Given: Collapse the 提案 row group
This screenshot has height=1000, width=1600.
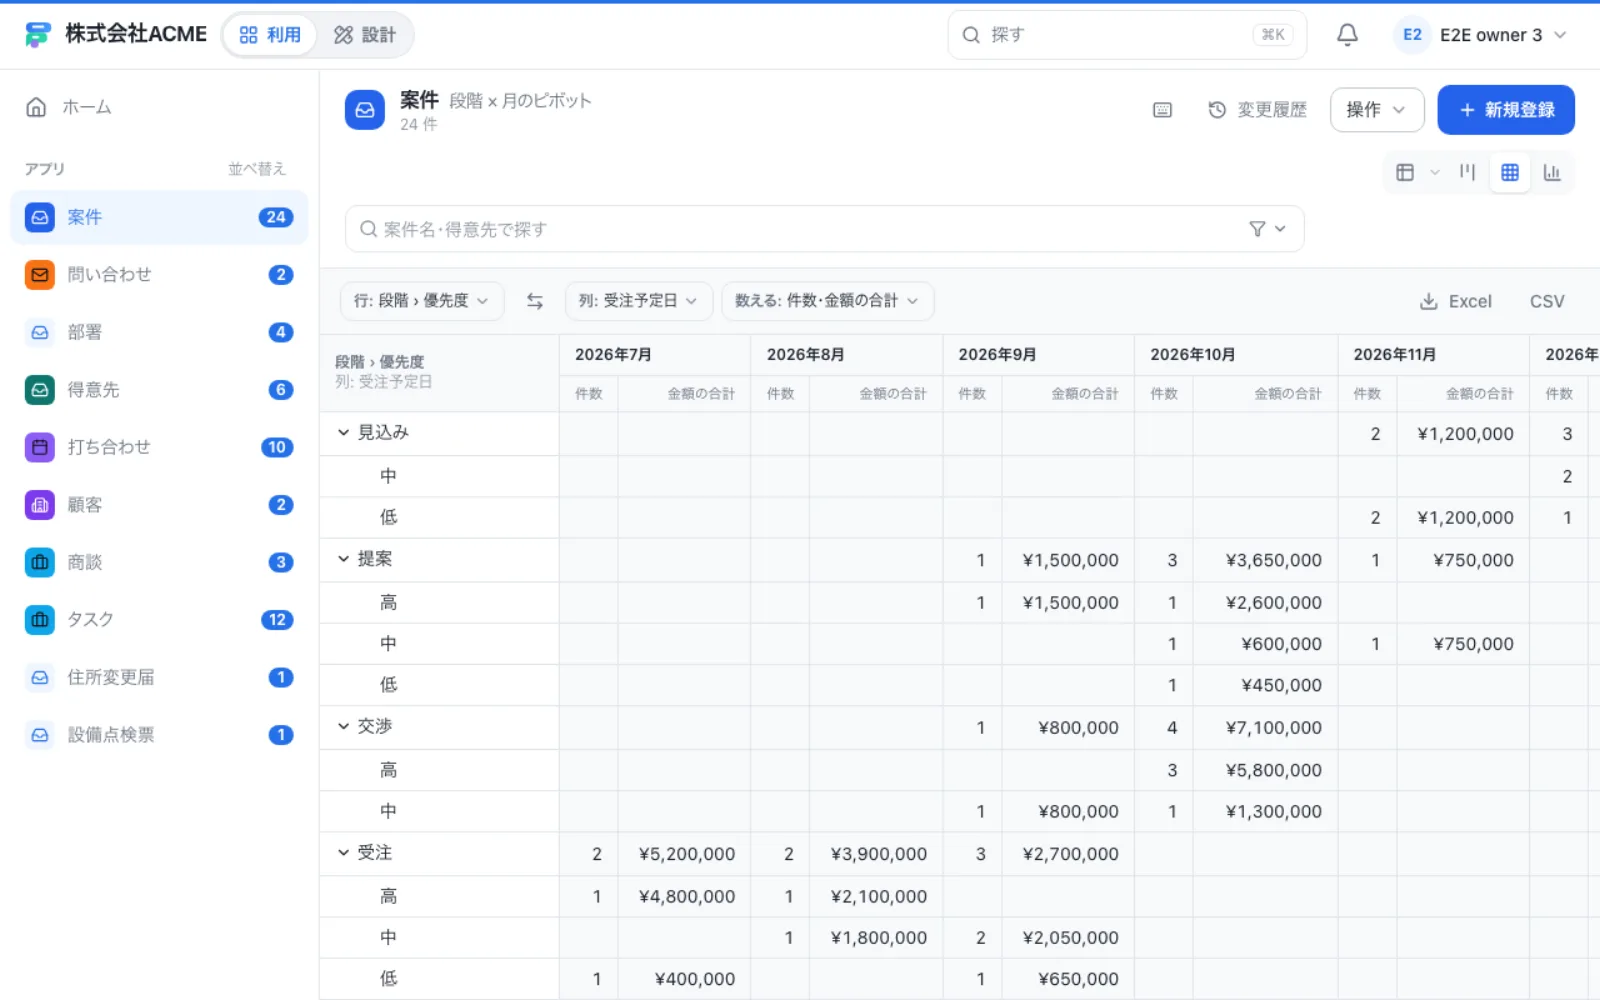Looking at the screenshot, I should 343,559.
